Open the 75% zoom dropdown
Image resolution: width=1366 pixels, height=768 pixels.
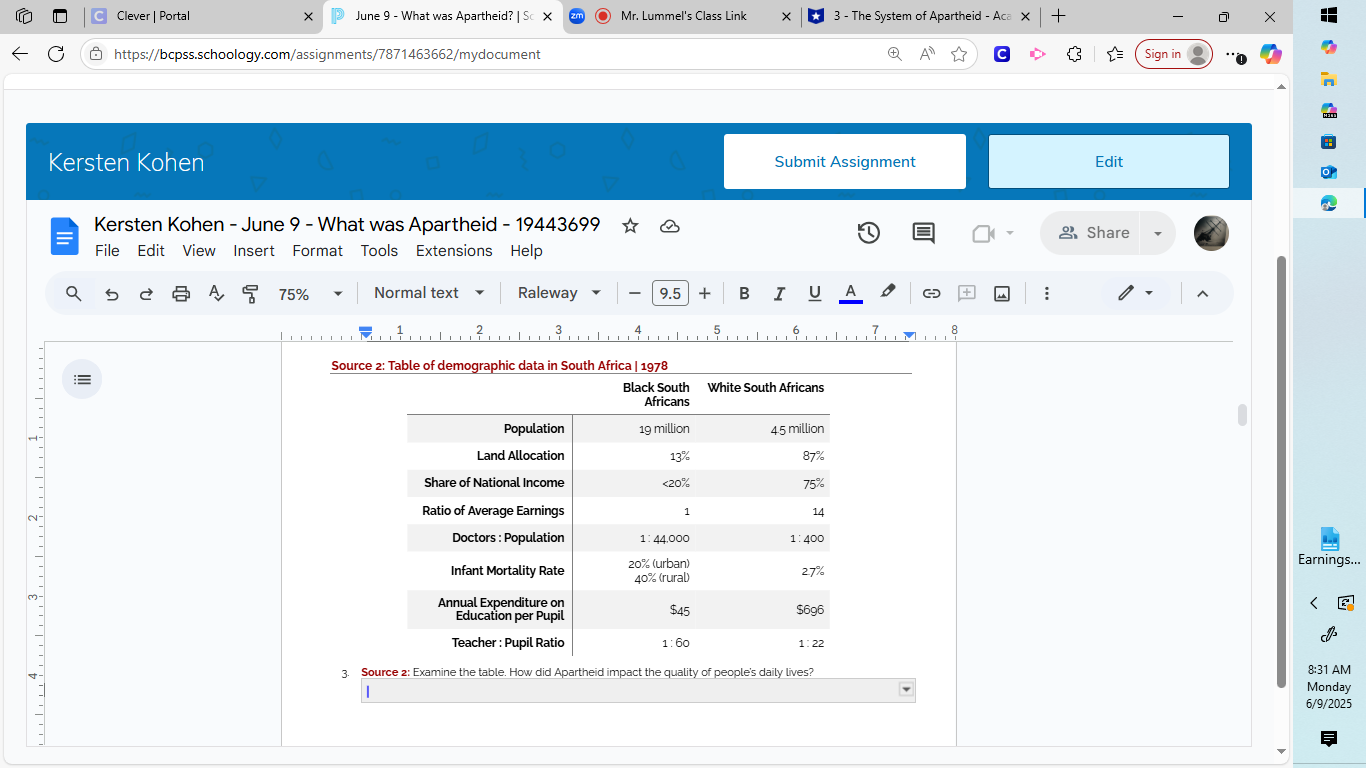[310, 294]
